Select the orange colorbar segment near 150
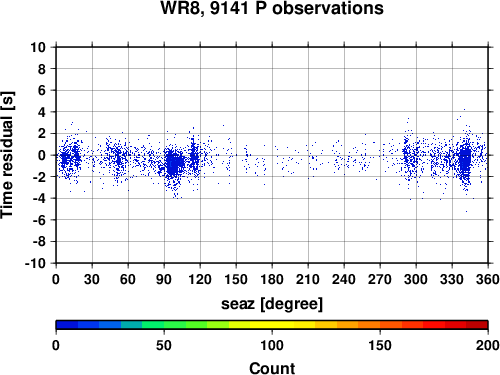The image size is (500, 375). tap(380, 325)
